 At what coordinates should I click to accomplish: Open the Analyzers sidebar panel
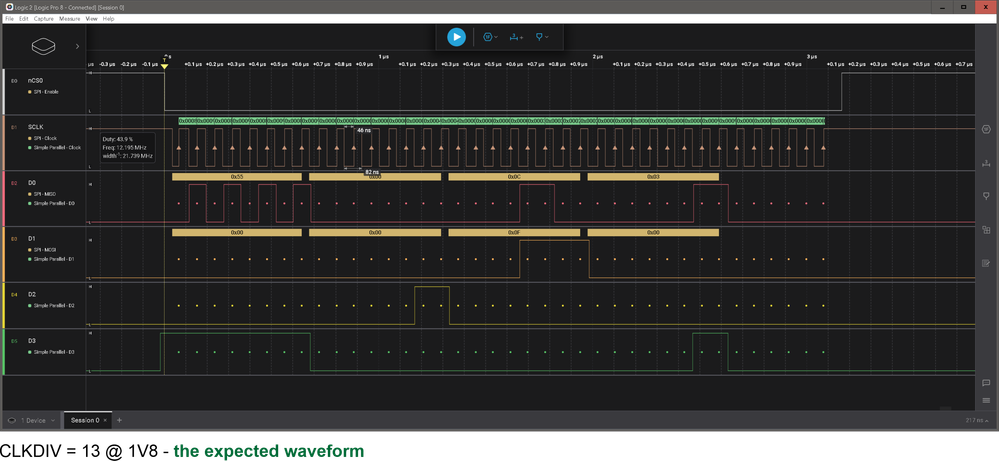point(986,129)
